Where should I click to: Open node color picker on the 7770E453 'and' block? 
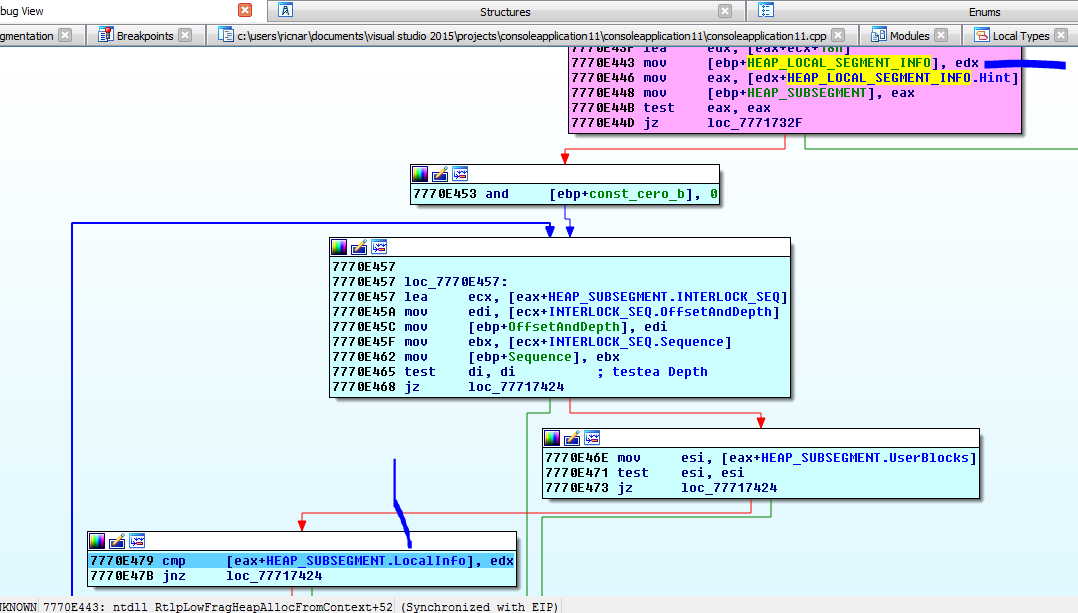tap(421, 174)
